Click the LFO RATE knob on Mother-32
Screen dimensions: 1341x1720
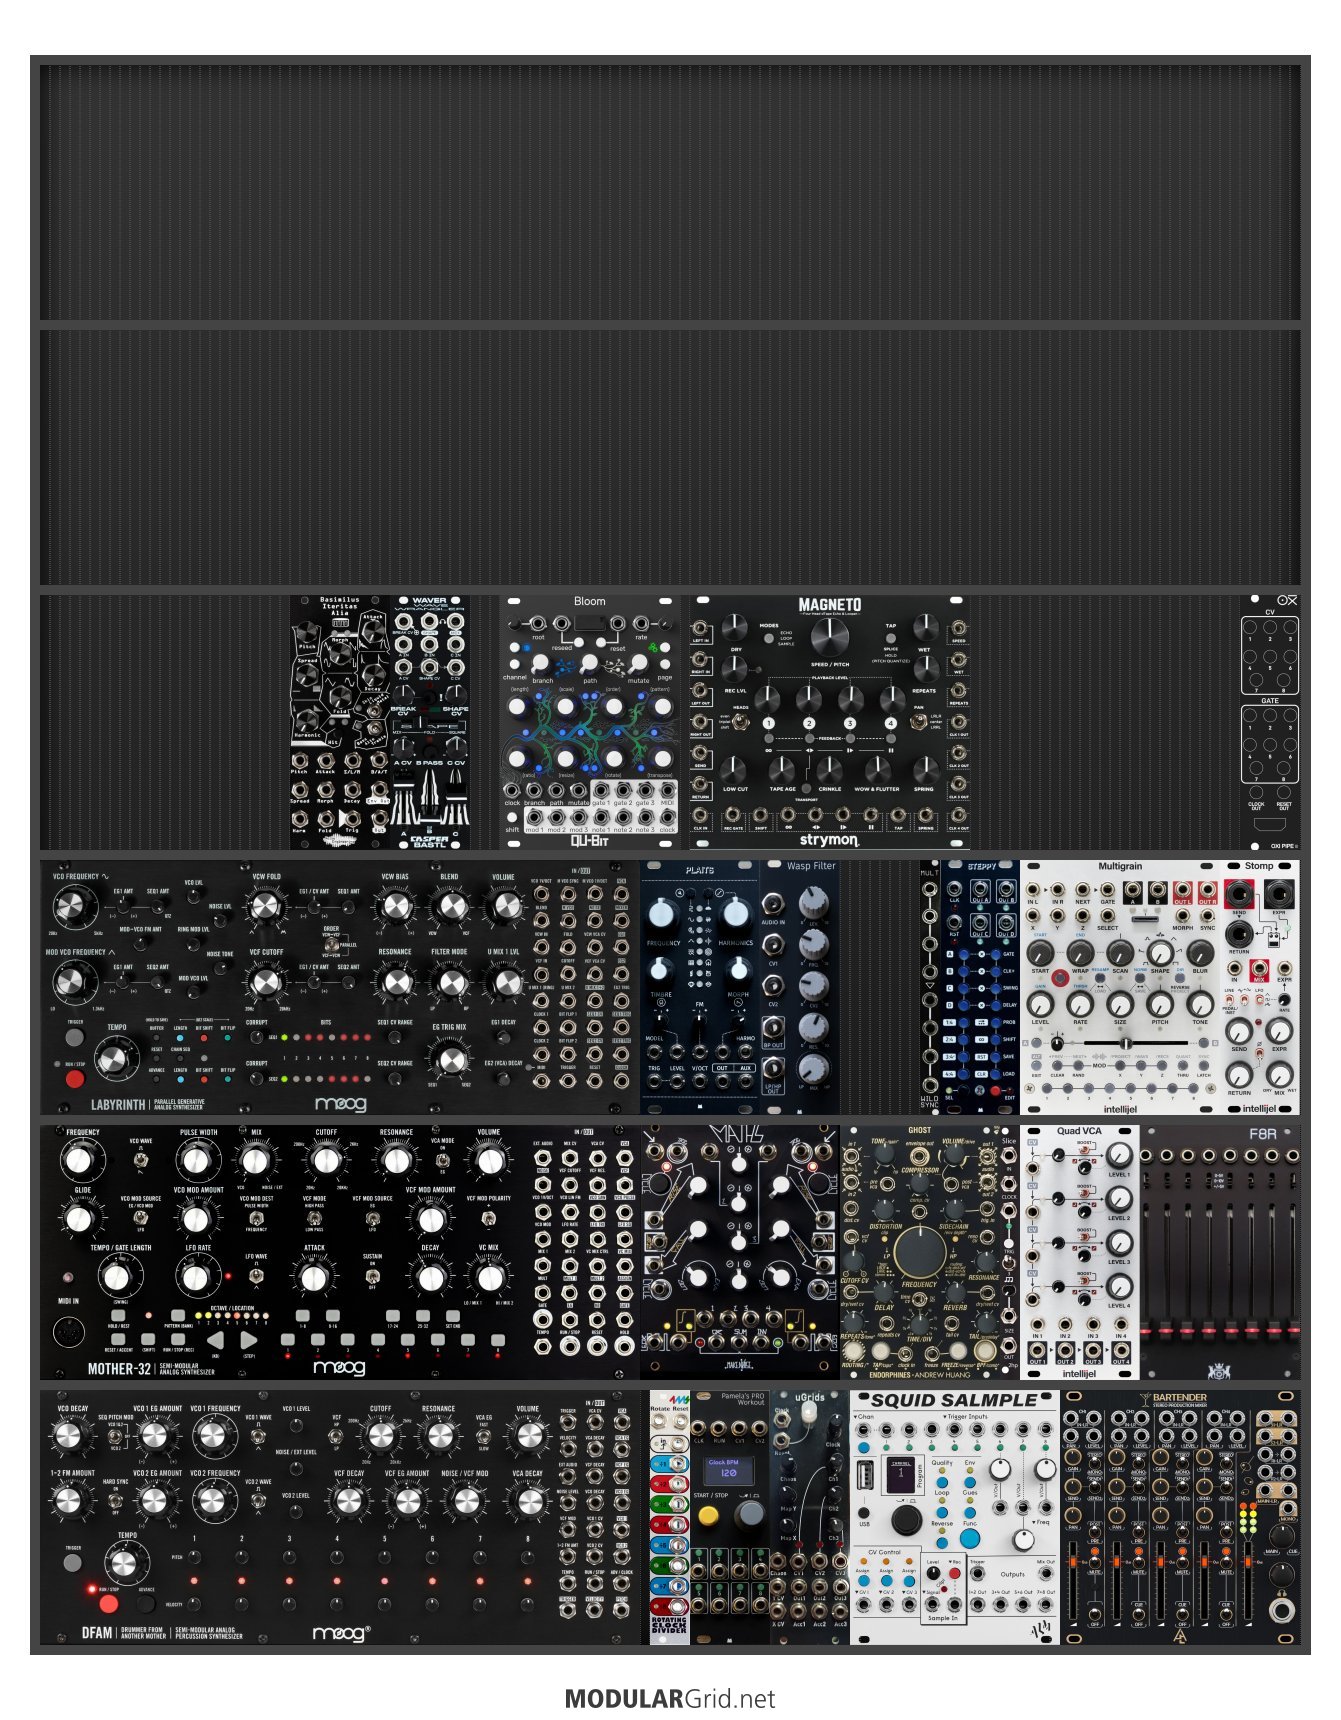(197, 1277)
